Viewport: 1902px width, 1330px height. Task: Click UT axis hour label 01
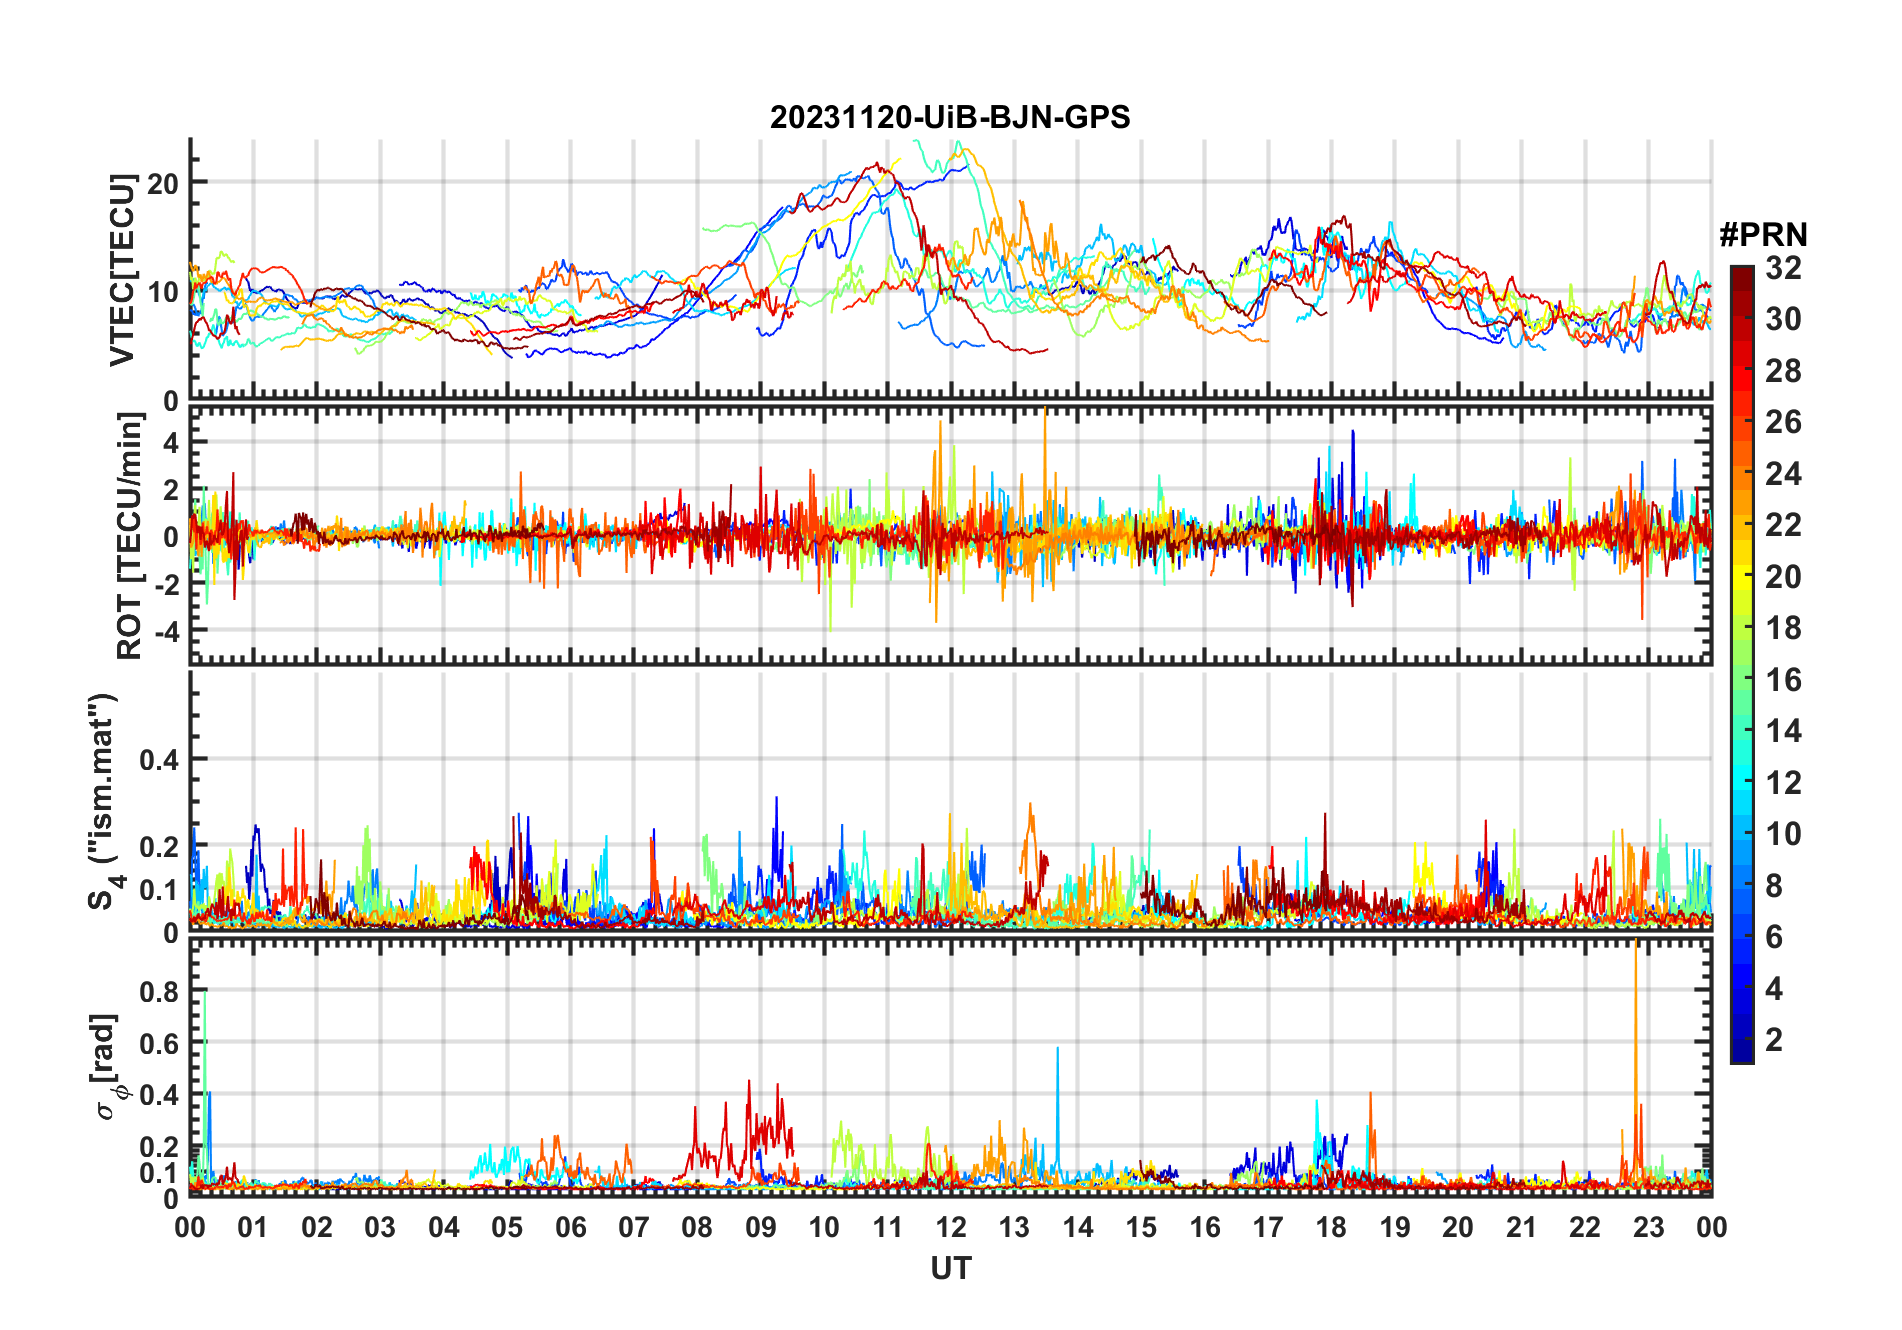click(x=253, y=1227)
